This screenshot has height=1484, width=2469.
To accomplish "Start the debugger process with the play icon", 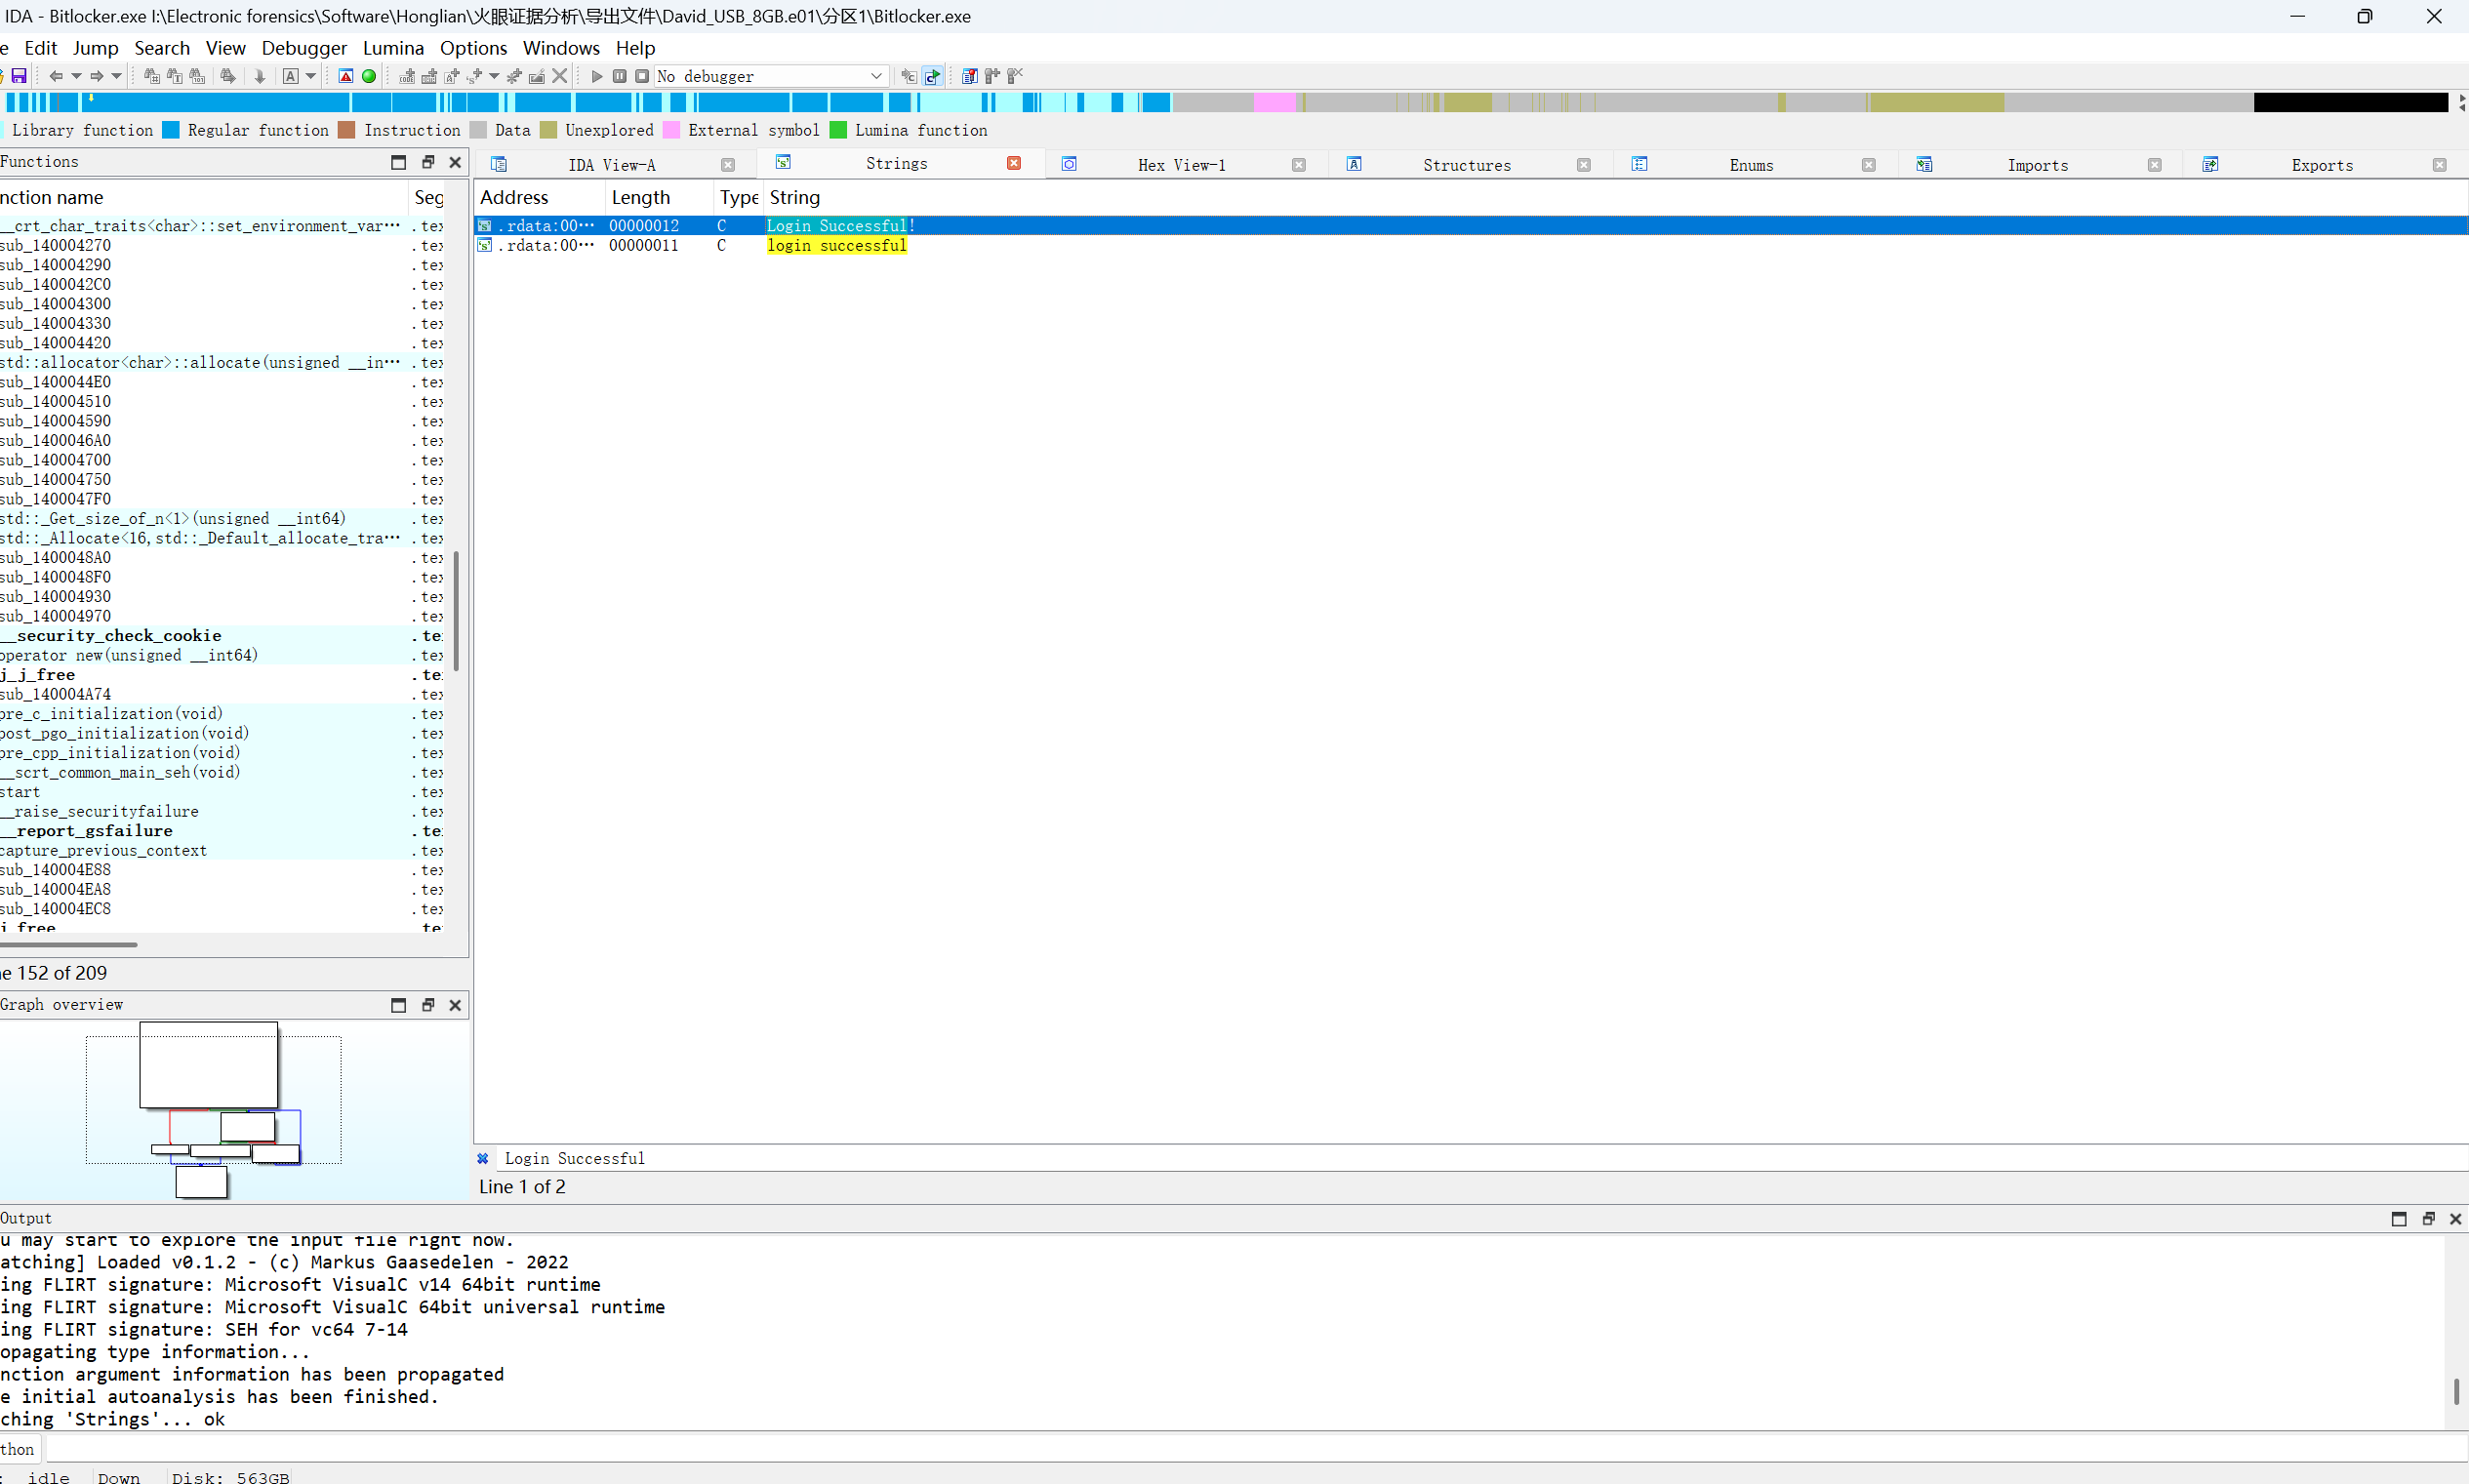I will click(597, 76).
